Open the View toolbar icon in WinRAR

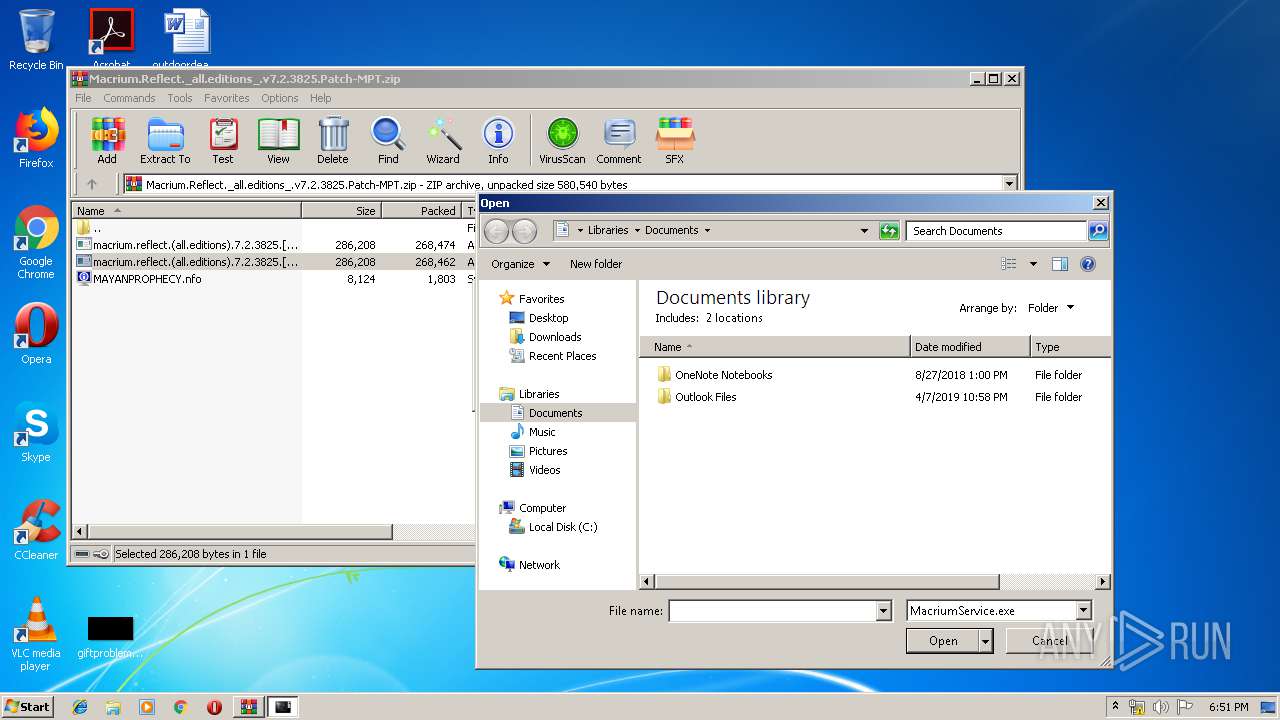click(278, 141)
